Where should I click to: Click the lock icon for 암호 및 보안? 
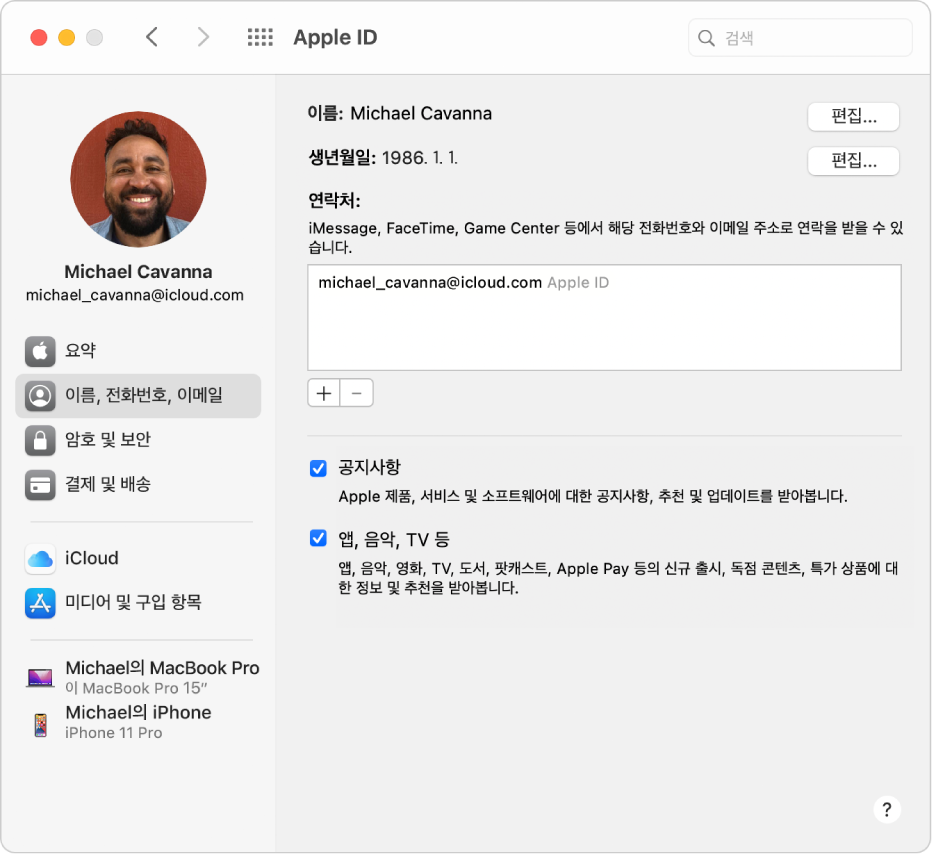(40, 440)
